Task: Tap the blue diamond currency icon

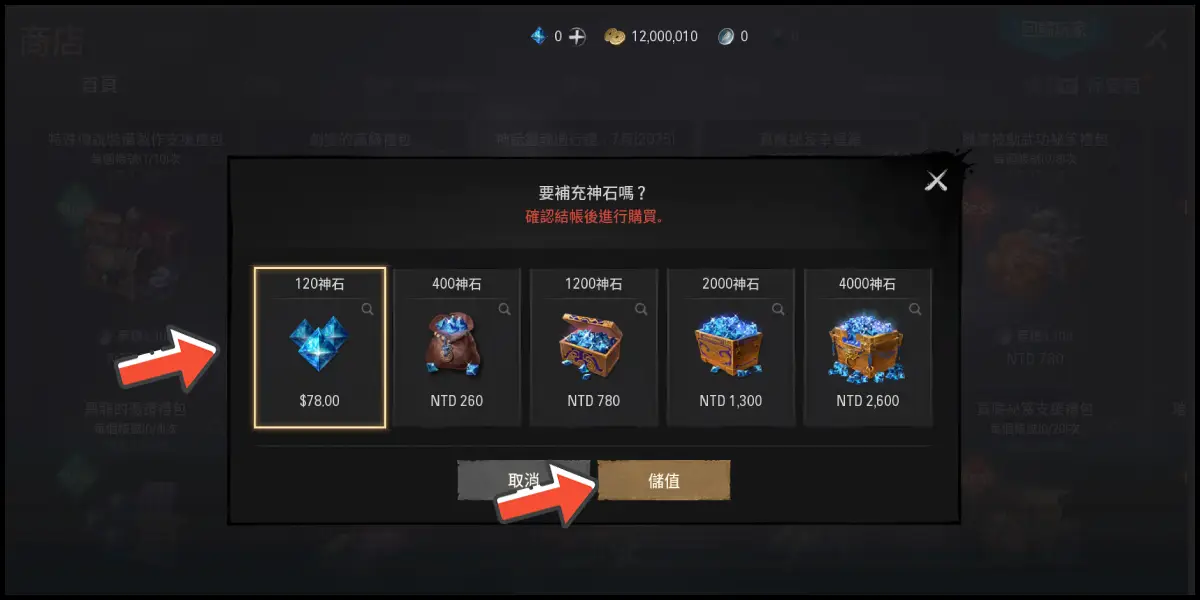Action: tap(539, 37)
